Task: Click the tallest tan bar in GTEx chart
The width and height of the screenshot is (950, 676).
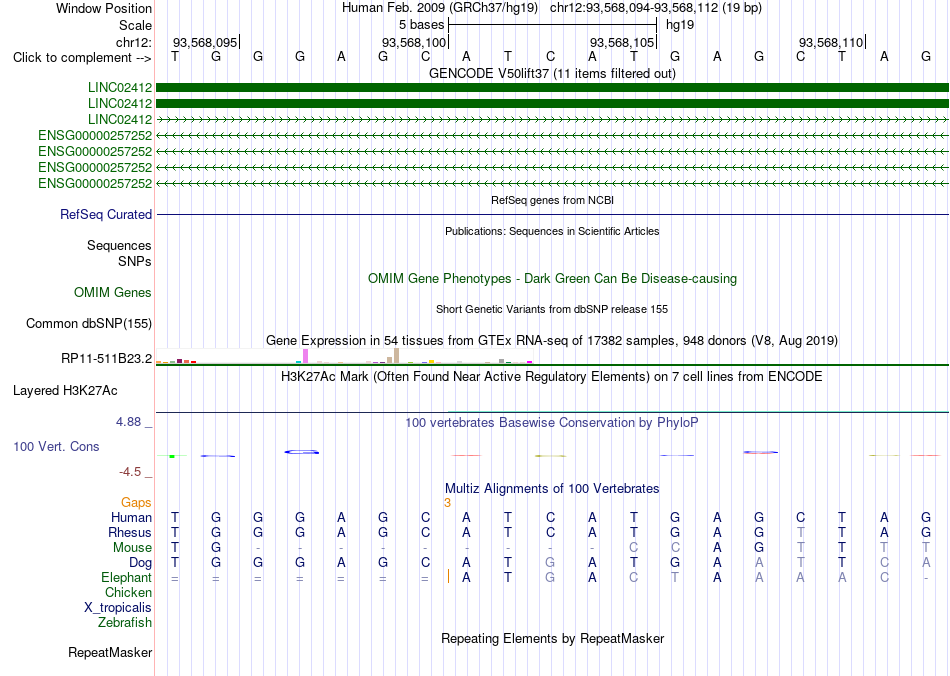Action: 396,356
